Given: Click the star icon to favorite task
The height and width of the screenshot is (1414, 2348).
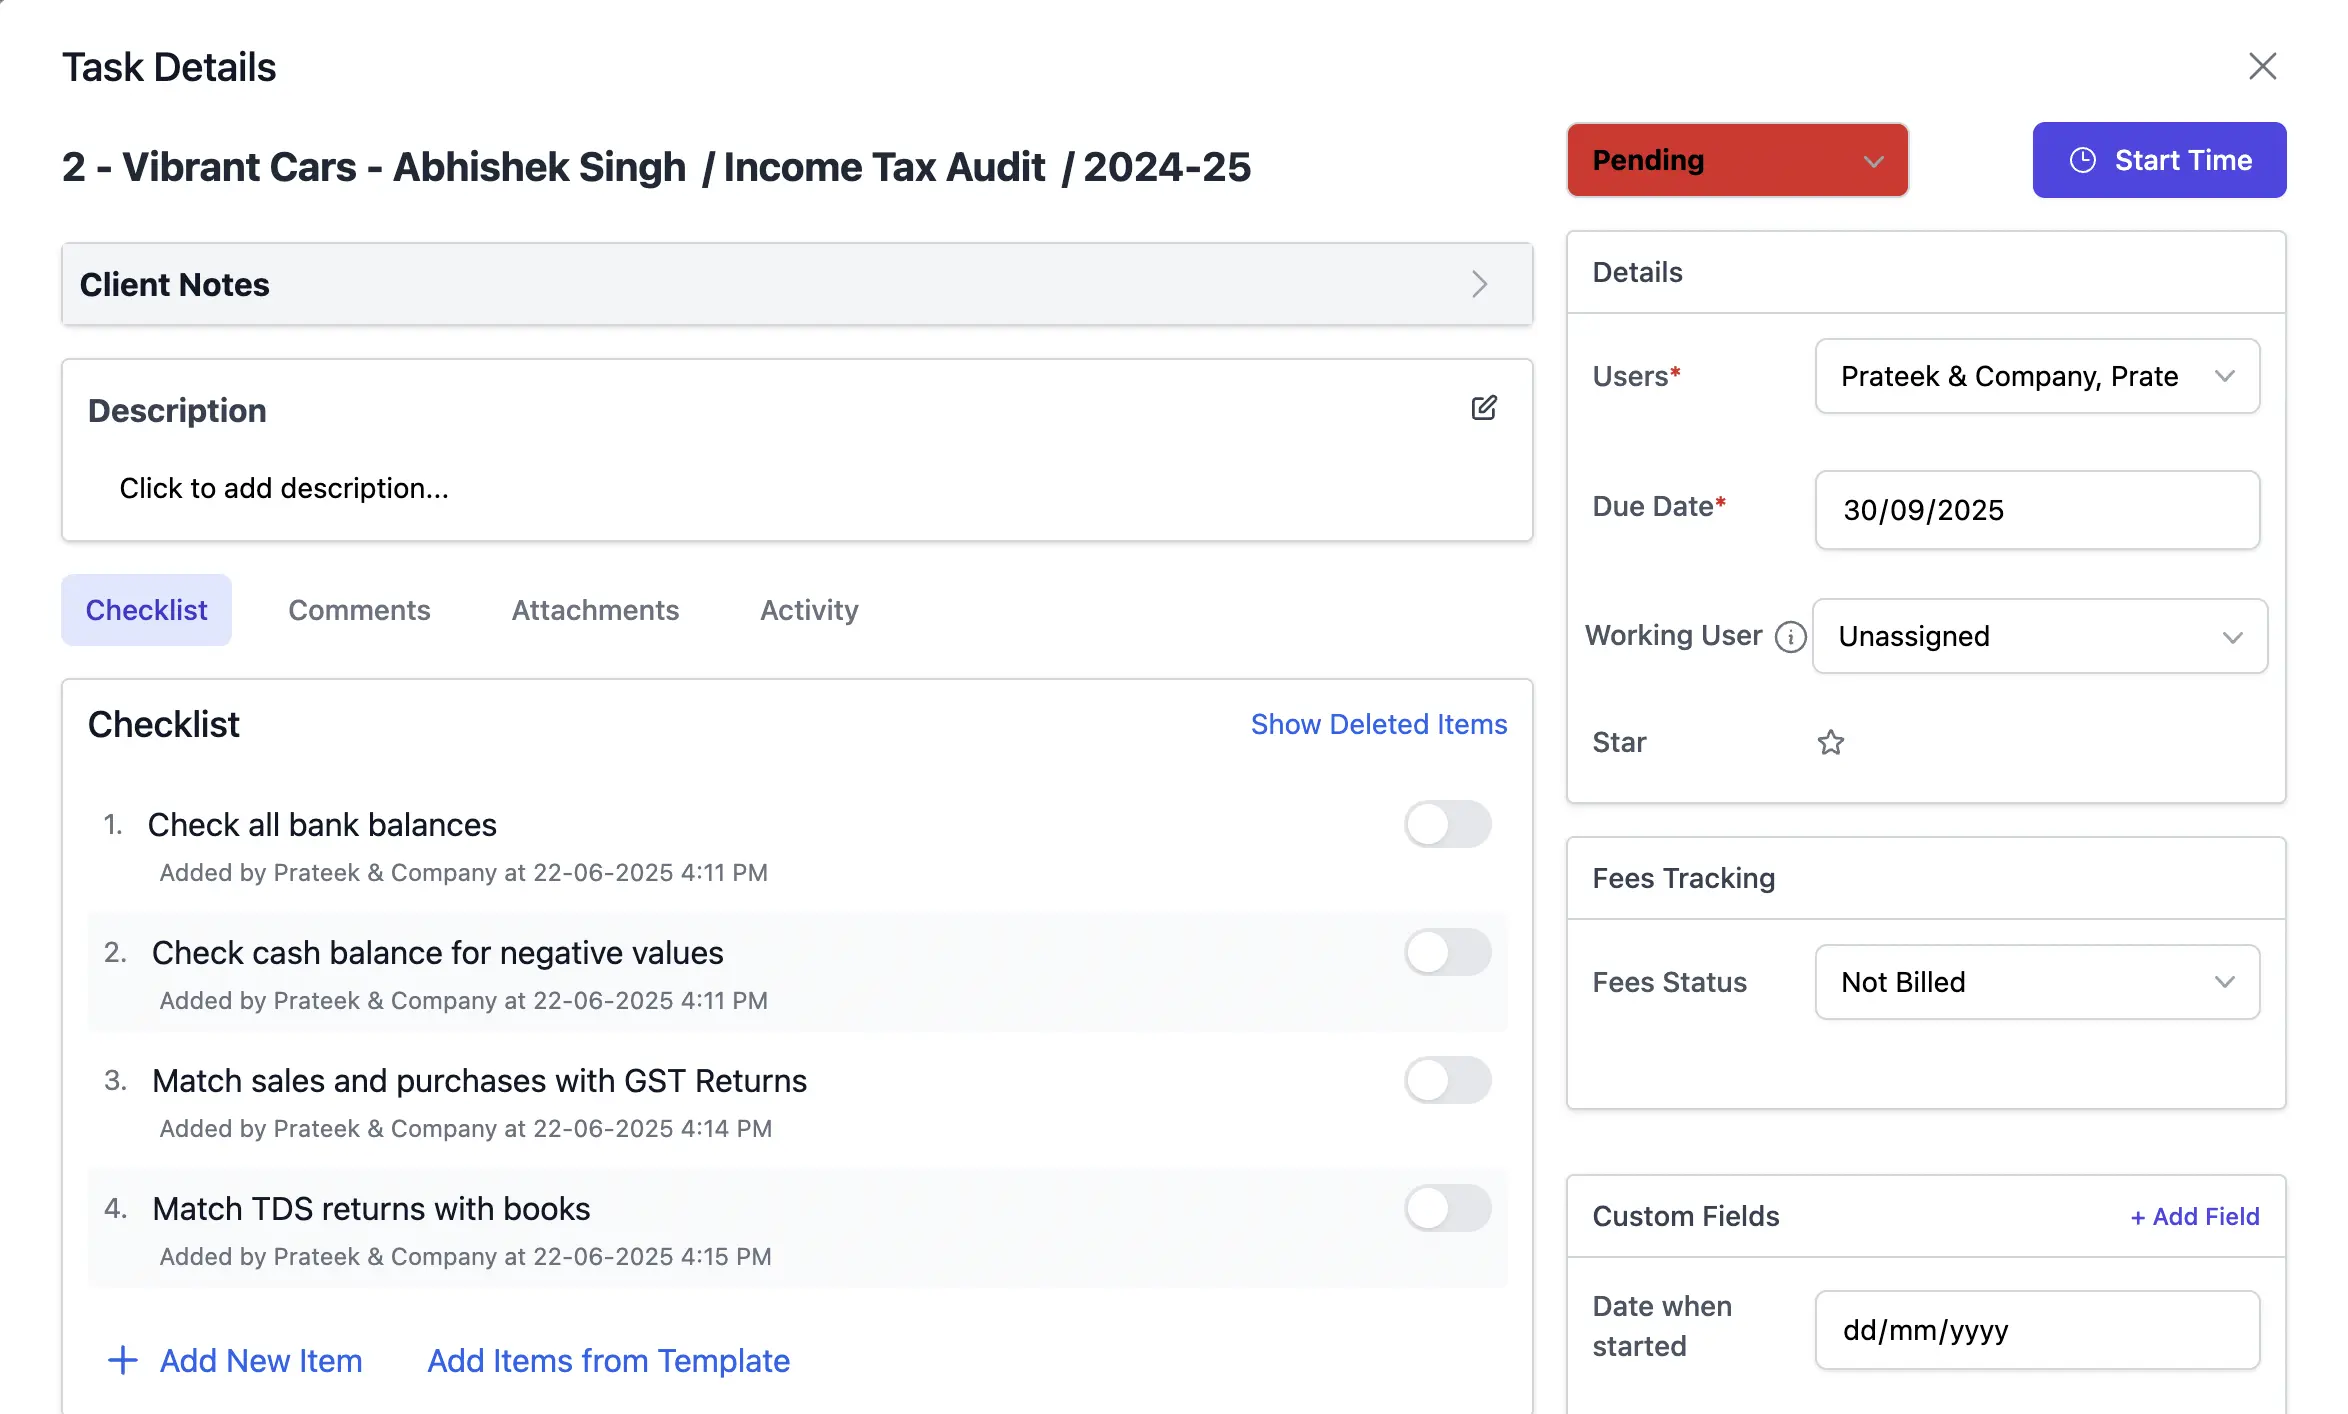Looking at the screenshot, I should click(1830, 742).
